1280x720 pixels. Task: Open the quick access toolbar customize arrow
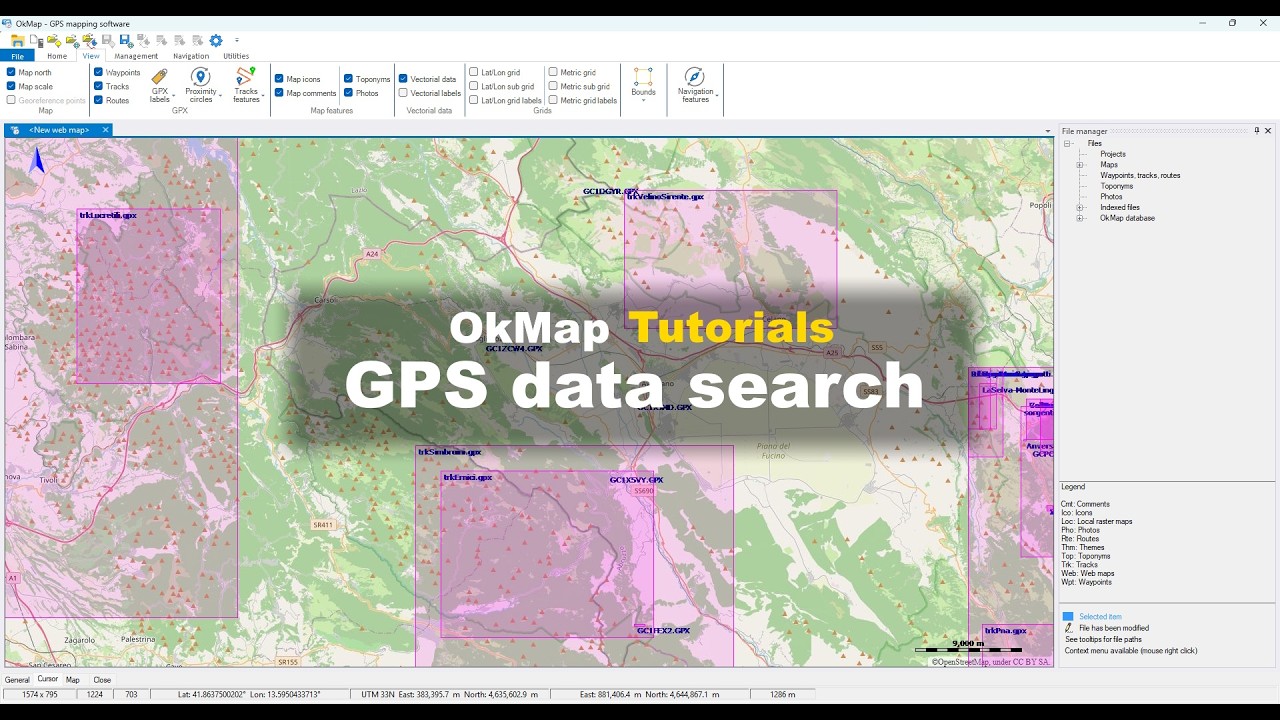point(237,41)
